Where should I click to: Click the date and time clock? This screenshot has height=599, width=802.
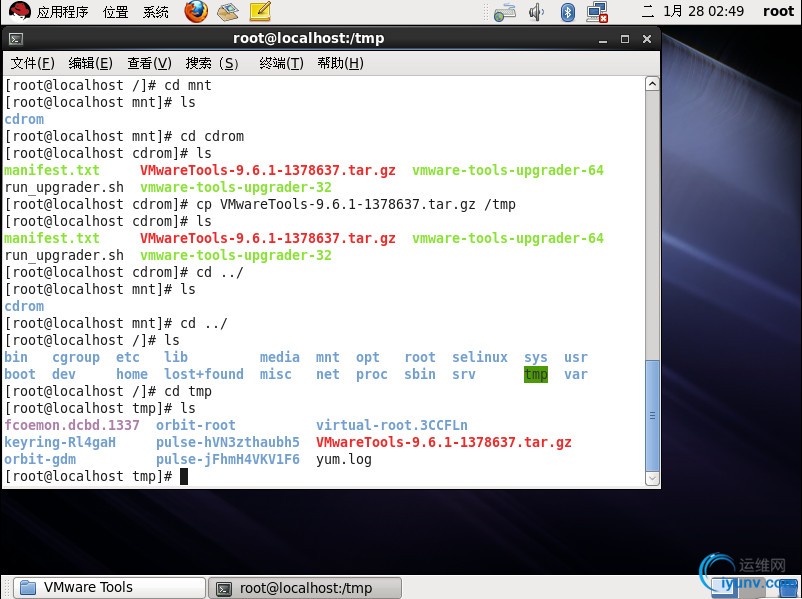693,11
